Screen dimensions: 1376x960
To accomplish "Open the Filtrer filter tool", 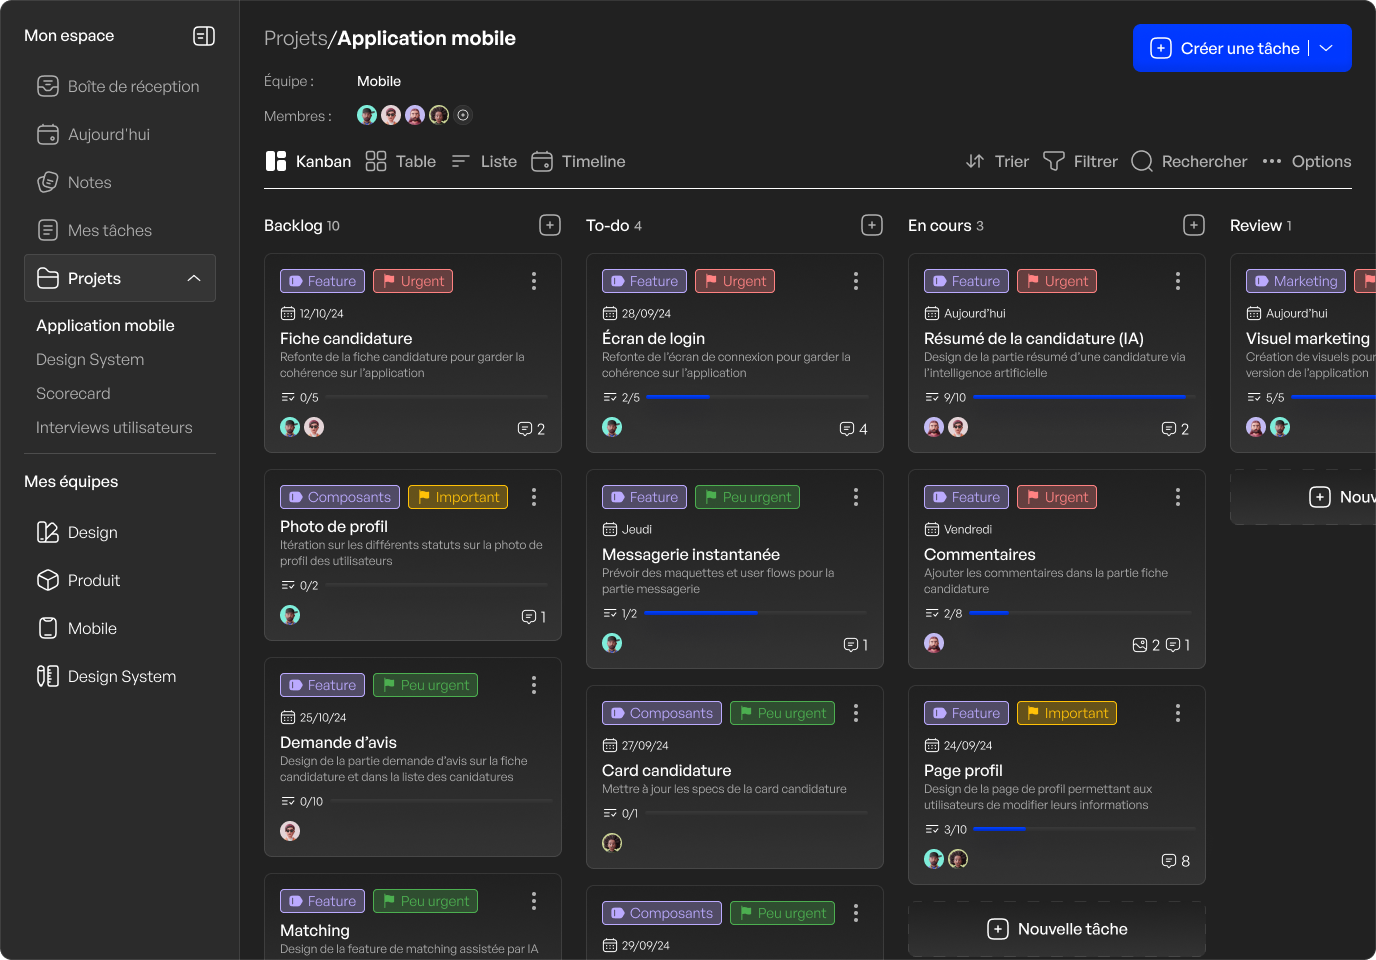I will pos(1080,161).
